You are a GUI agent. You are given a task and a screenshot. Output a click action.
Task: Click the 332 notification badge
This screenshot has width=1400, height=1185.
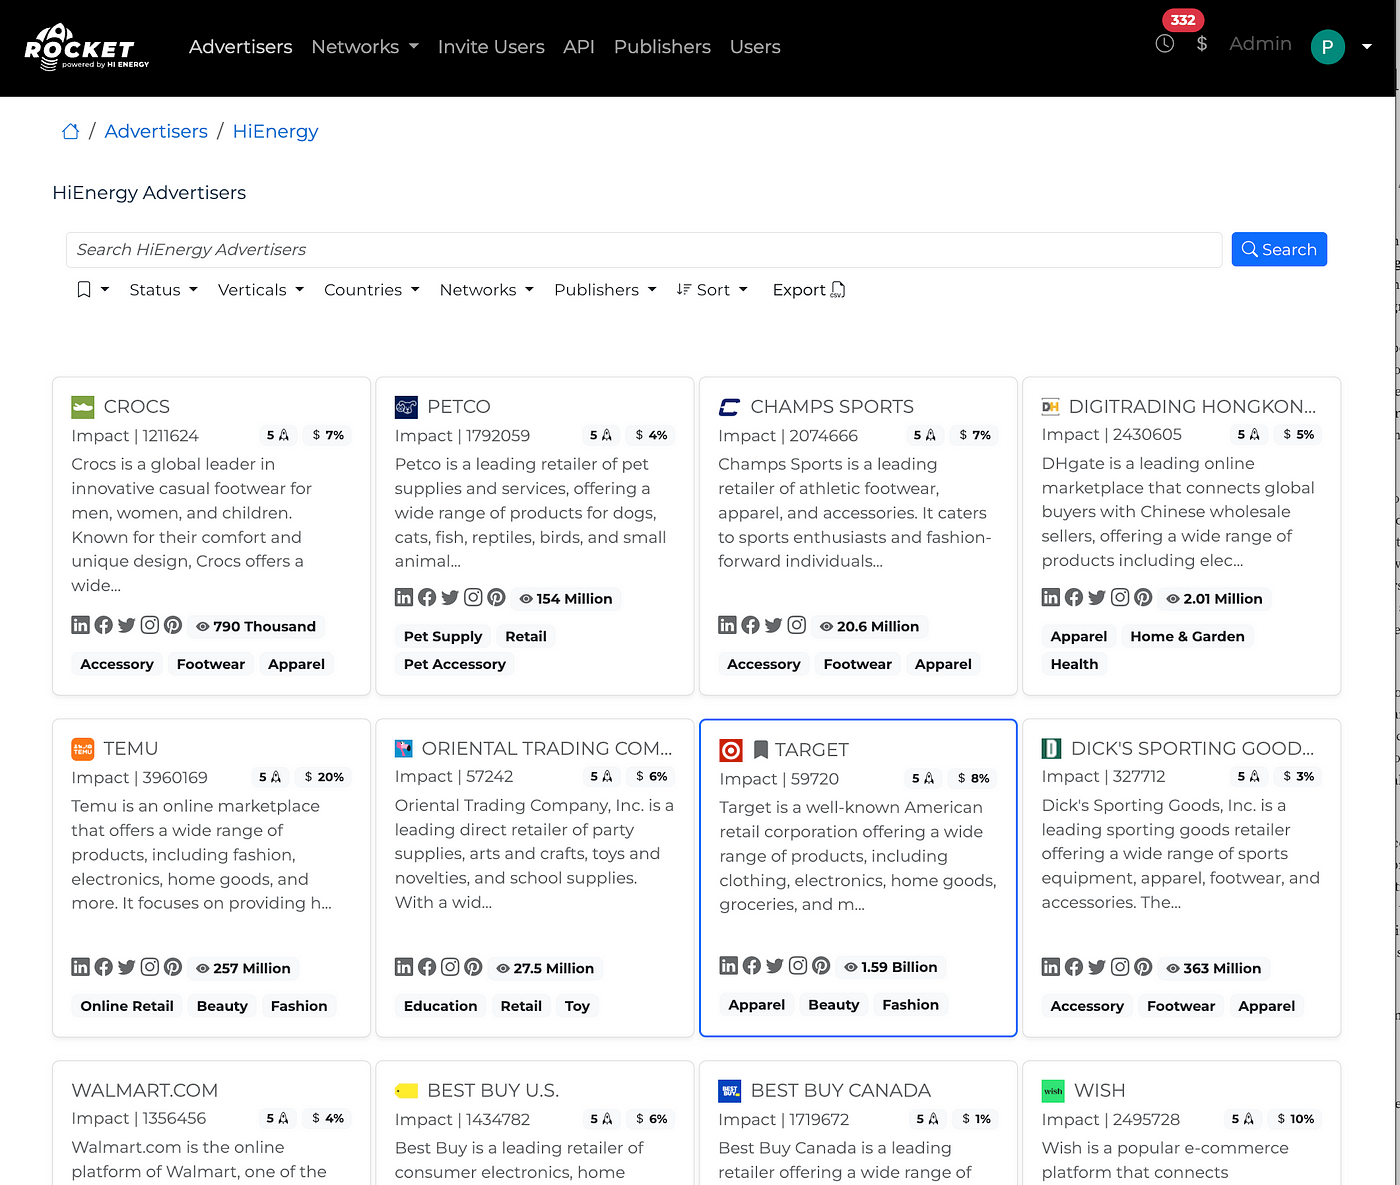coord(1183,20)
